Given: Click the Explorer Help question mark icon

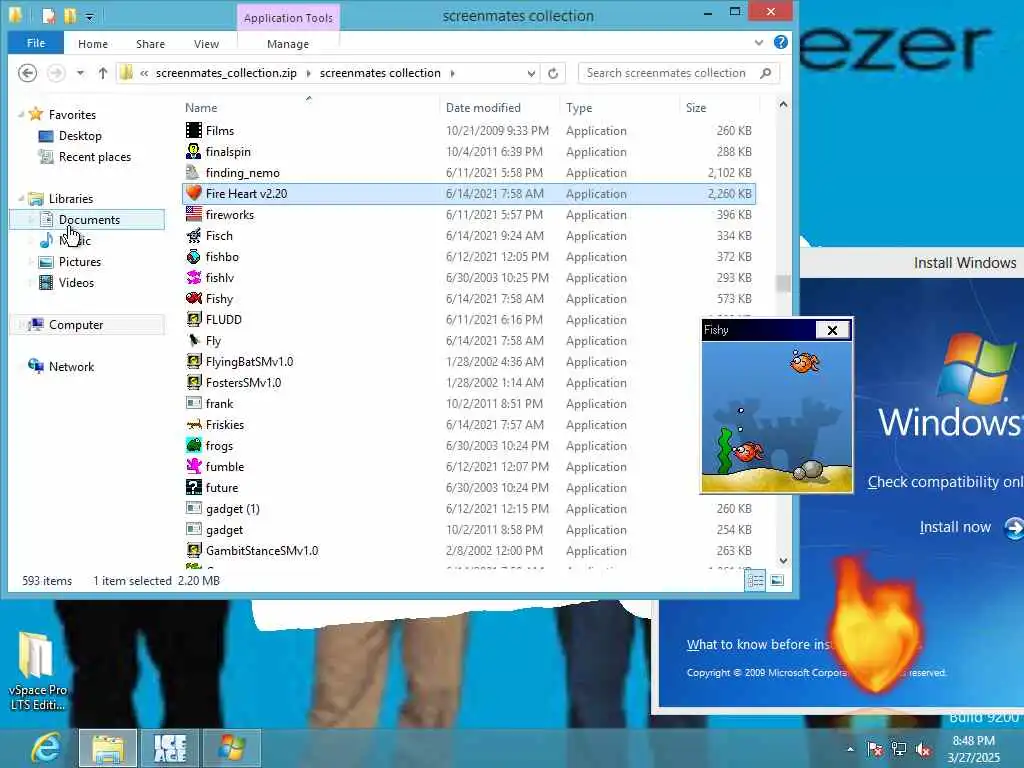Looking at the screenshot, I should click(780, 42).
